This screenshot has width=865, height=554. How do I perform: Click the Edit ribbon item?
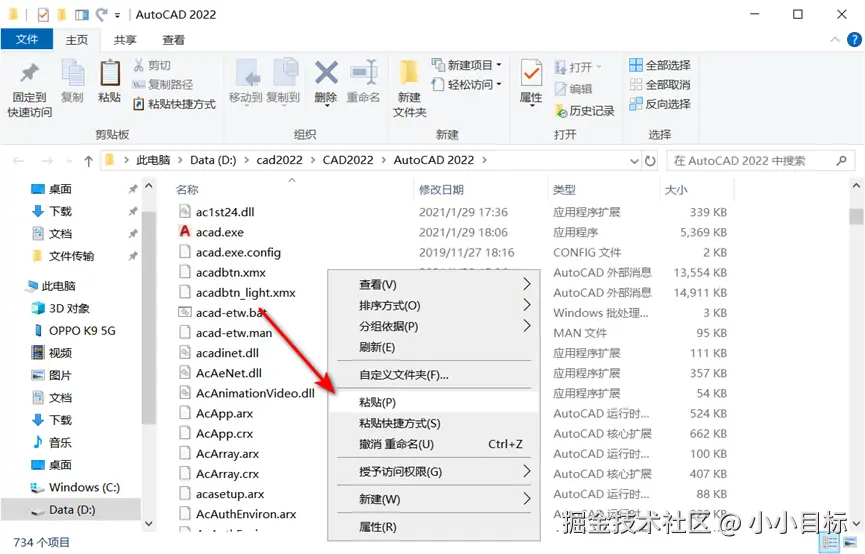(x=574, y=88)
